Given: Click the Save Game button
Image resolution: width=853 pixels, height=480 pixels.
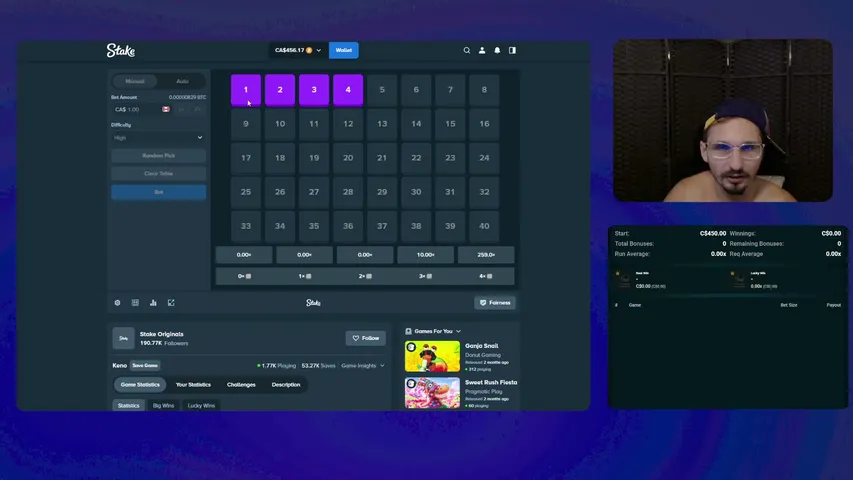Looking at the screenshot, I should tap(145, 366).
